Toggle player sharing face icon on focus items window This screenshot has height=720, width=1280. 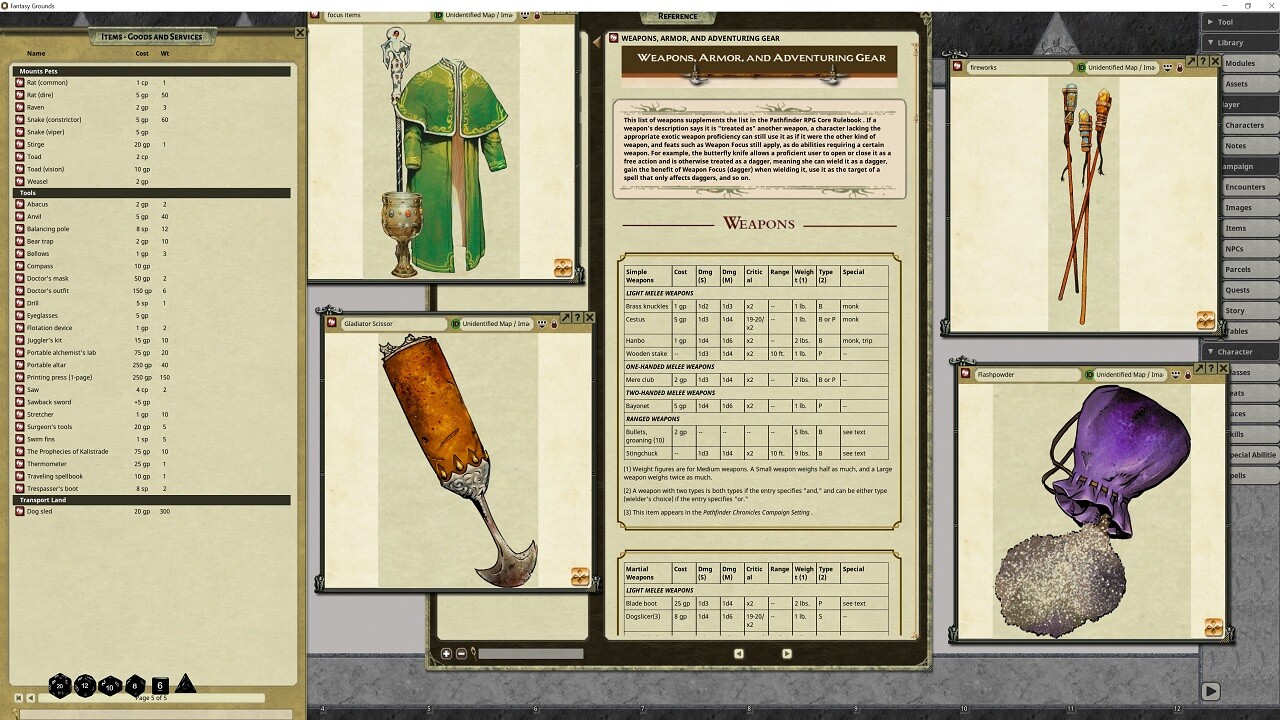[524, 16]
